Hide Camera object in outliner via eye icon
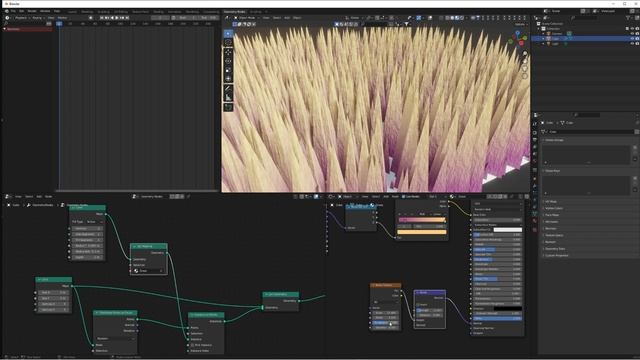640x360 pixels. tap(632, 33)
